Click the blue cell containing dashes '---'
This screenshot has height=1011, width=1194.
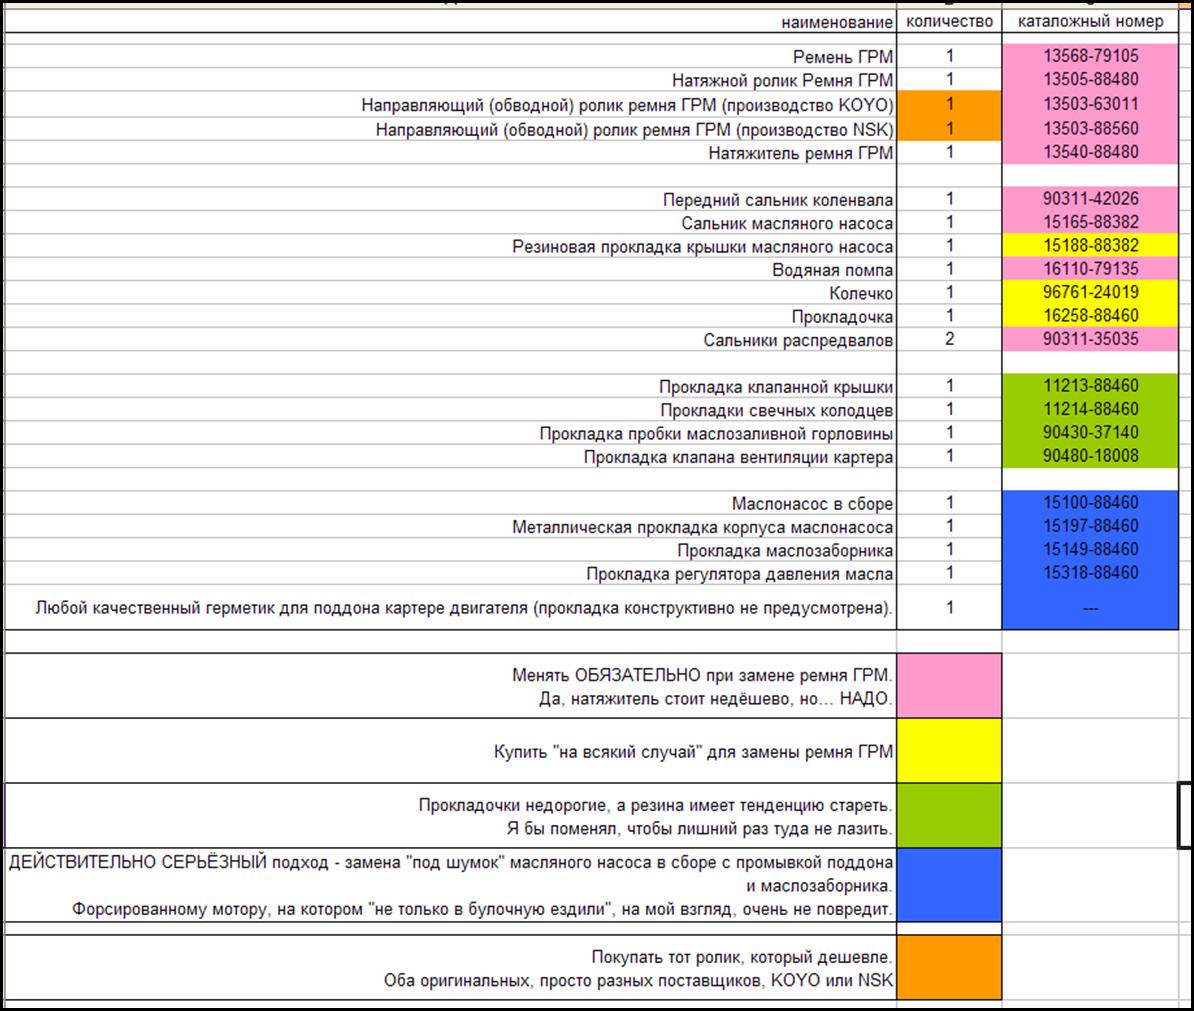[x=1091, y=607]
